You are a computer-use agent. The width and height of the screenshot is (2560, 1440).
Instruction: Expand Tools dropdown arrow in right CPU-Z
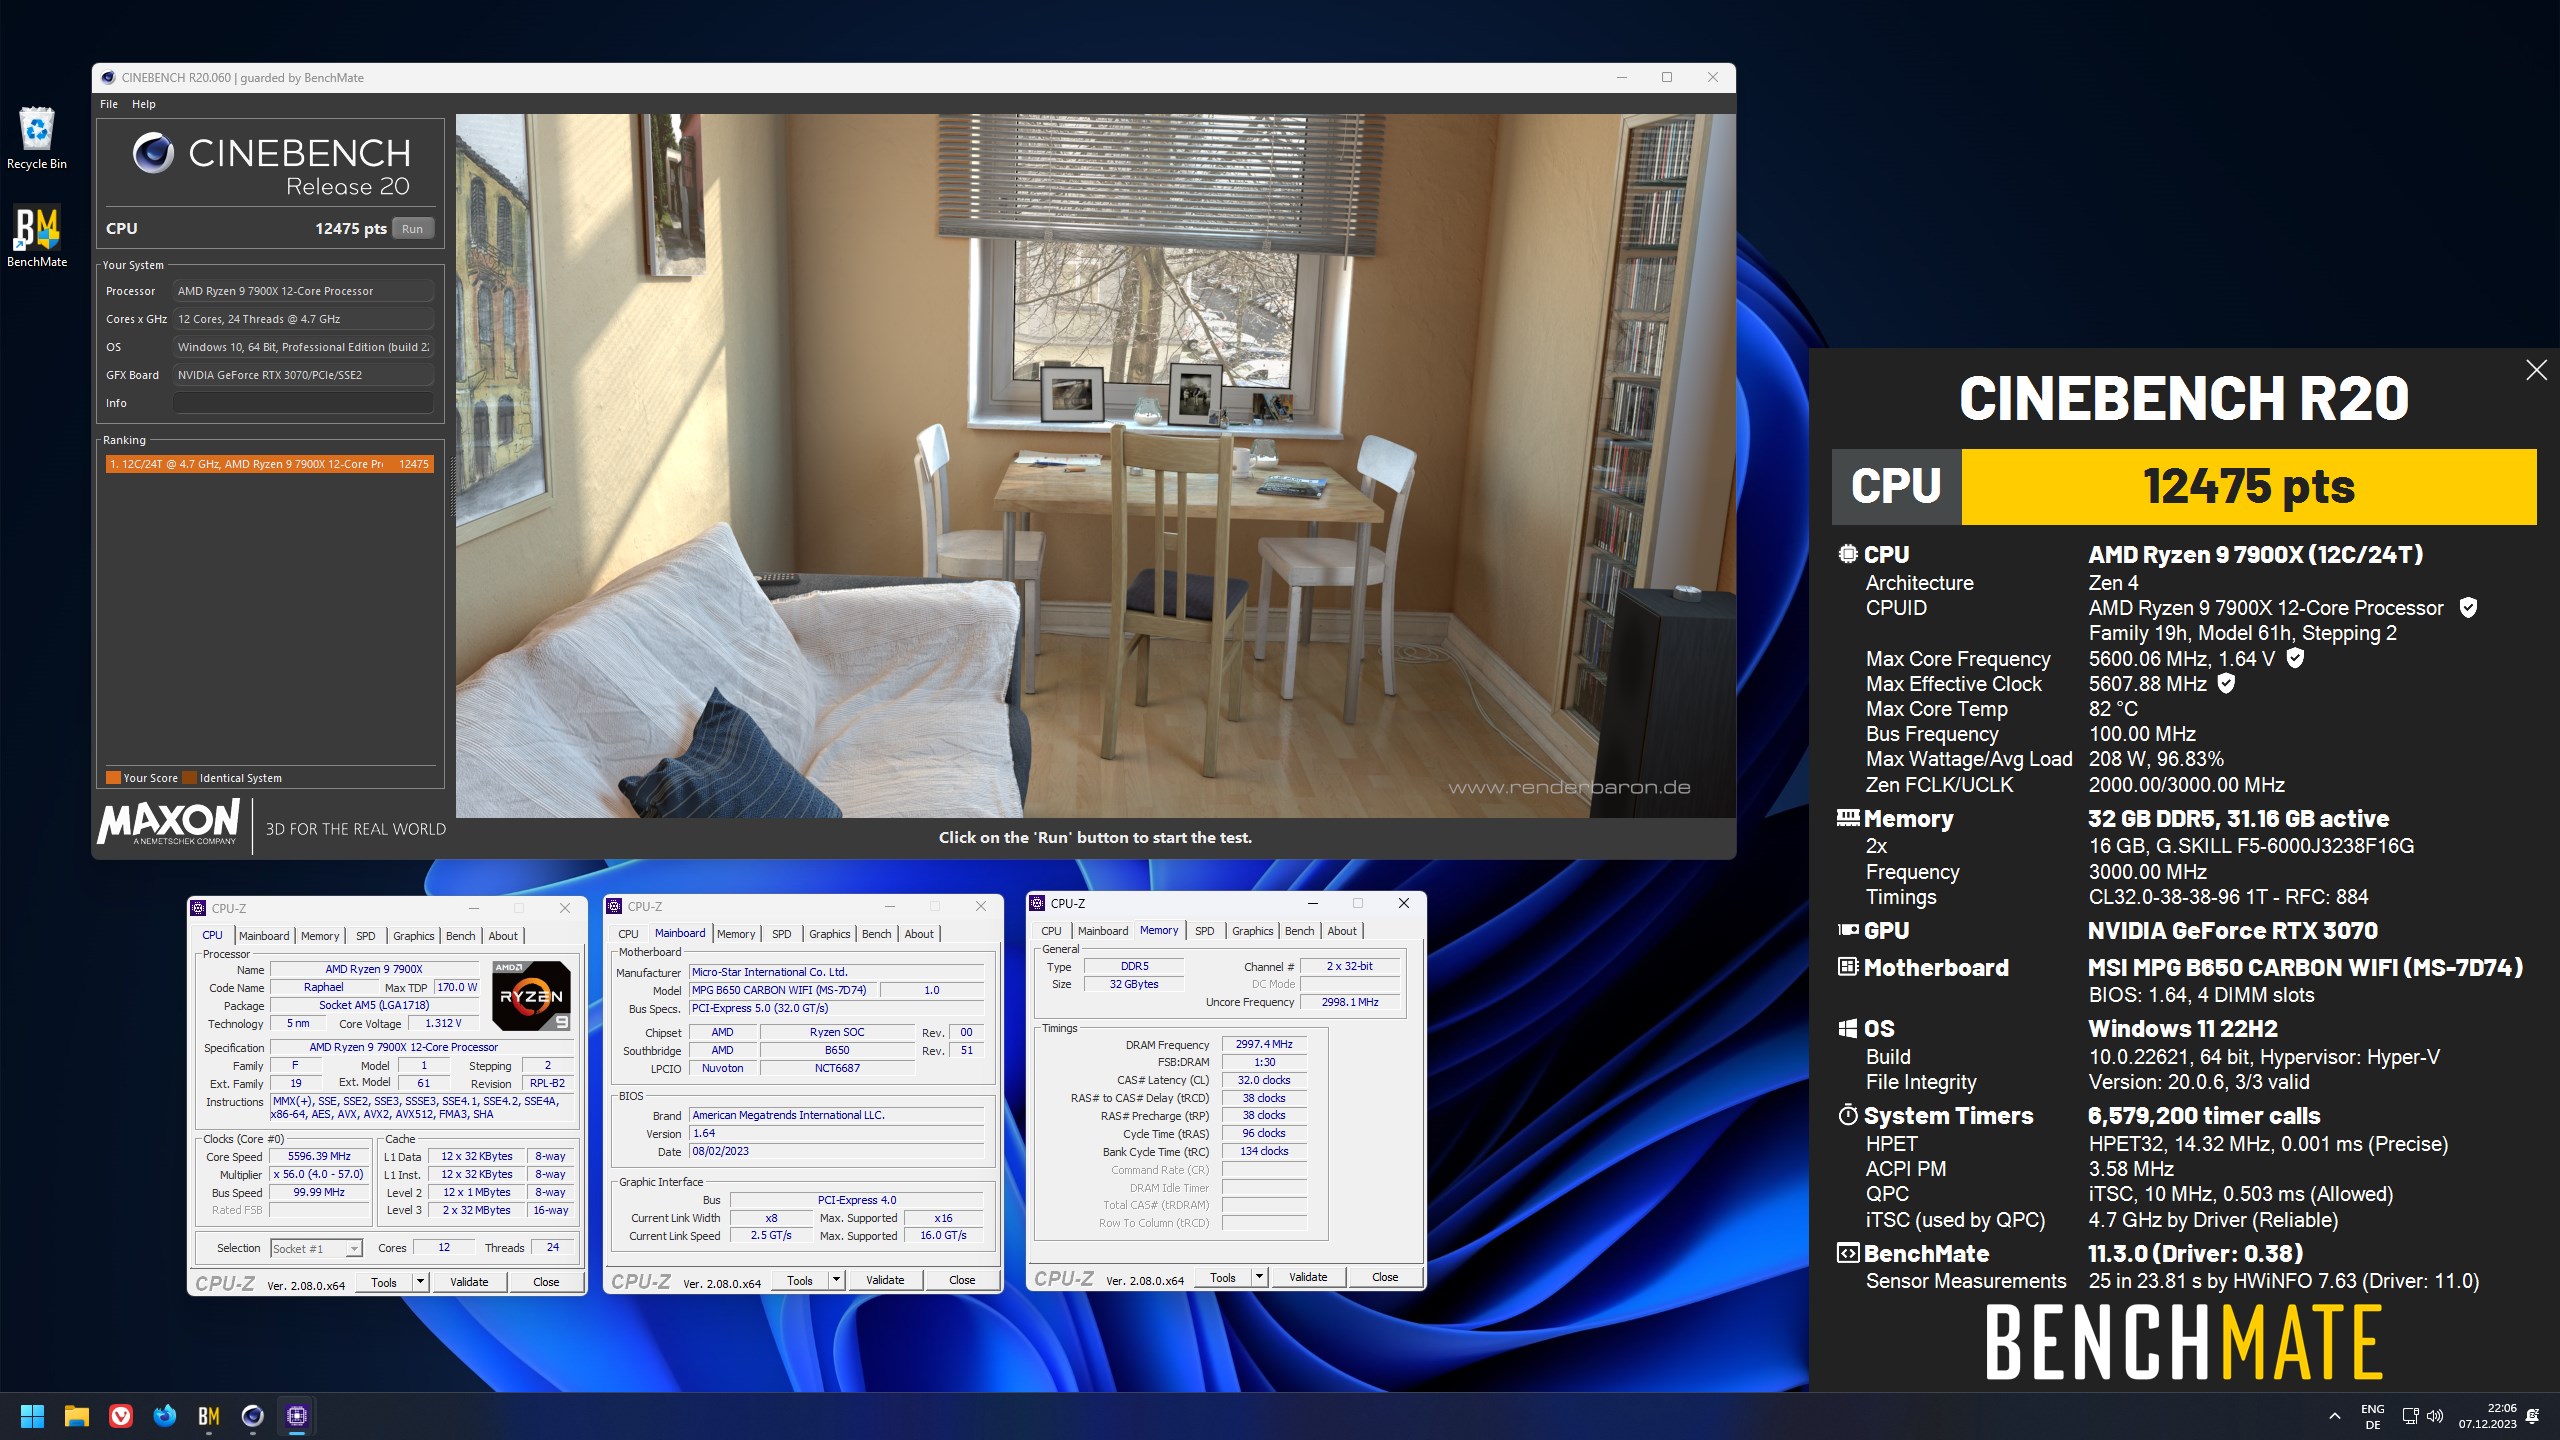[1259, 1276]
